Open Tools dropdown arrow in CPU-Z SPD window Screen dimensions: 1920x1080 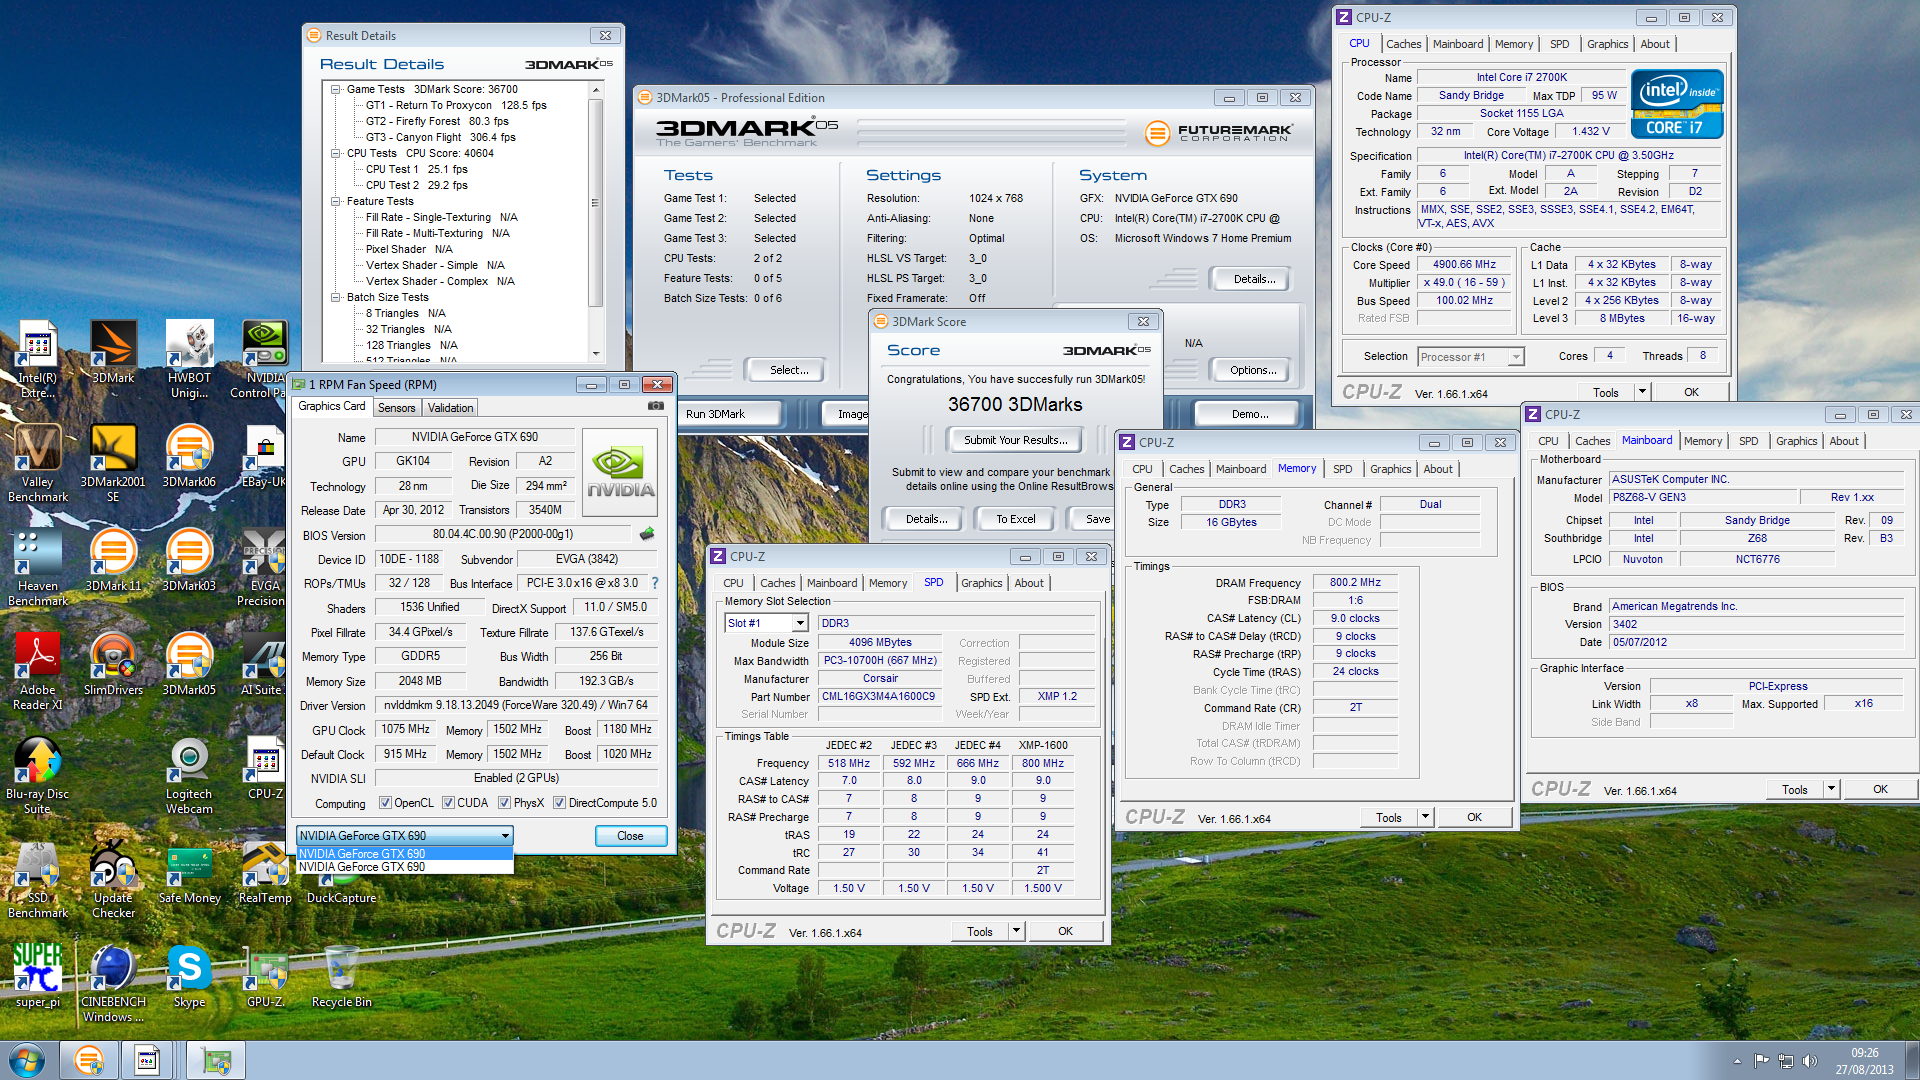coord(1016,931)
